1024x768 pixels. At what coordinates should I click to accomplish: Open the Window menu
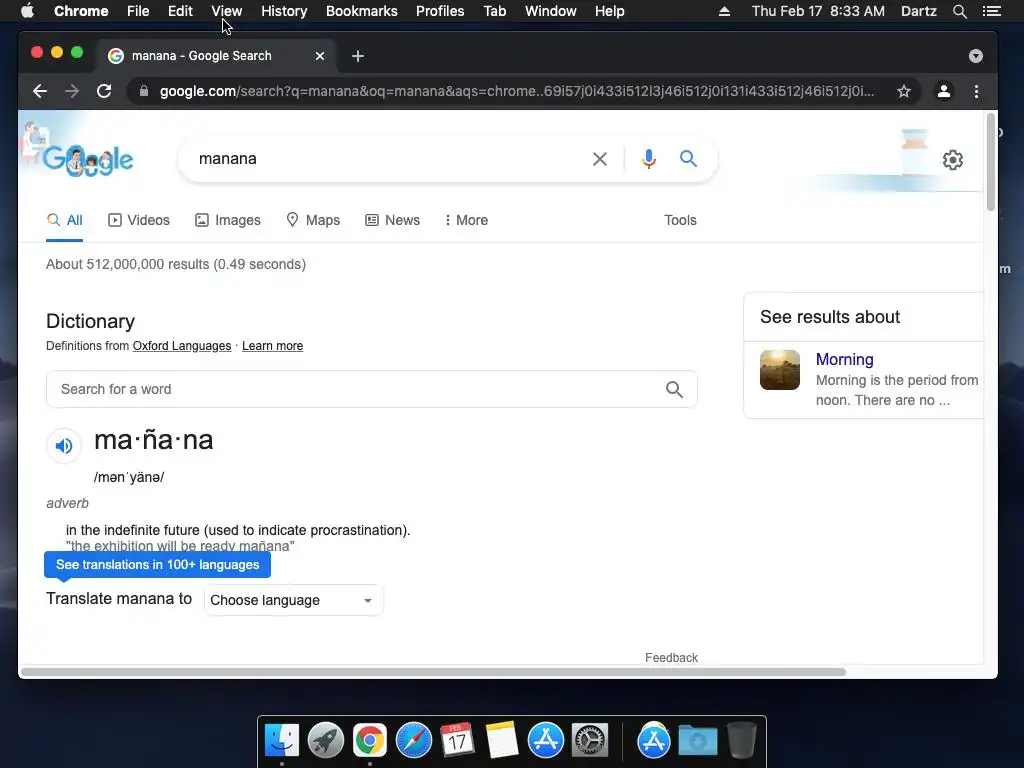pyautogui.click(x=551, y=11)
